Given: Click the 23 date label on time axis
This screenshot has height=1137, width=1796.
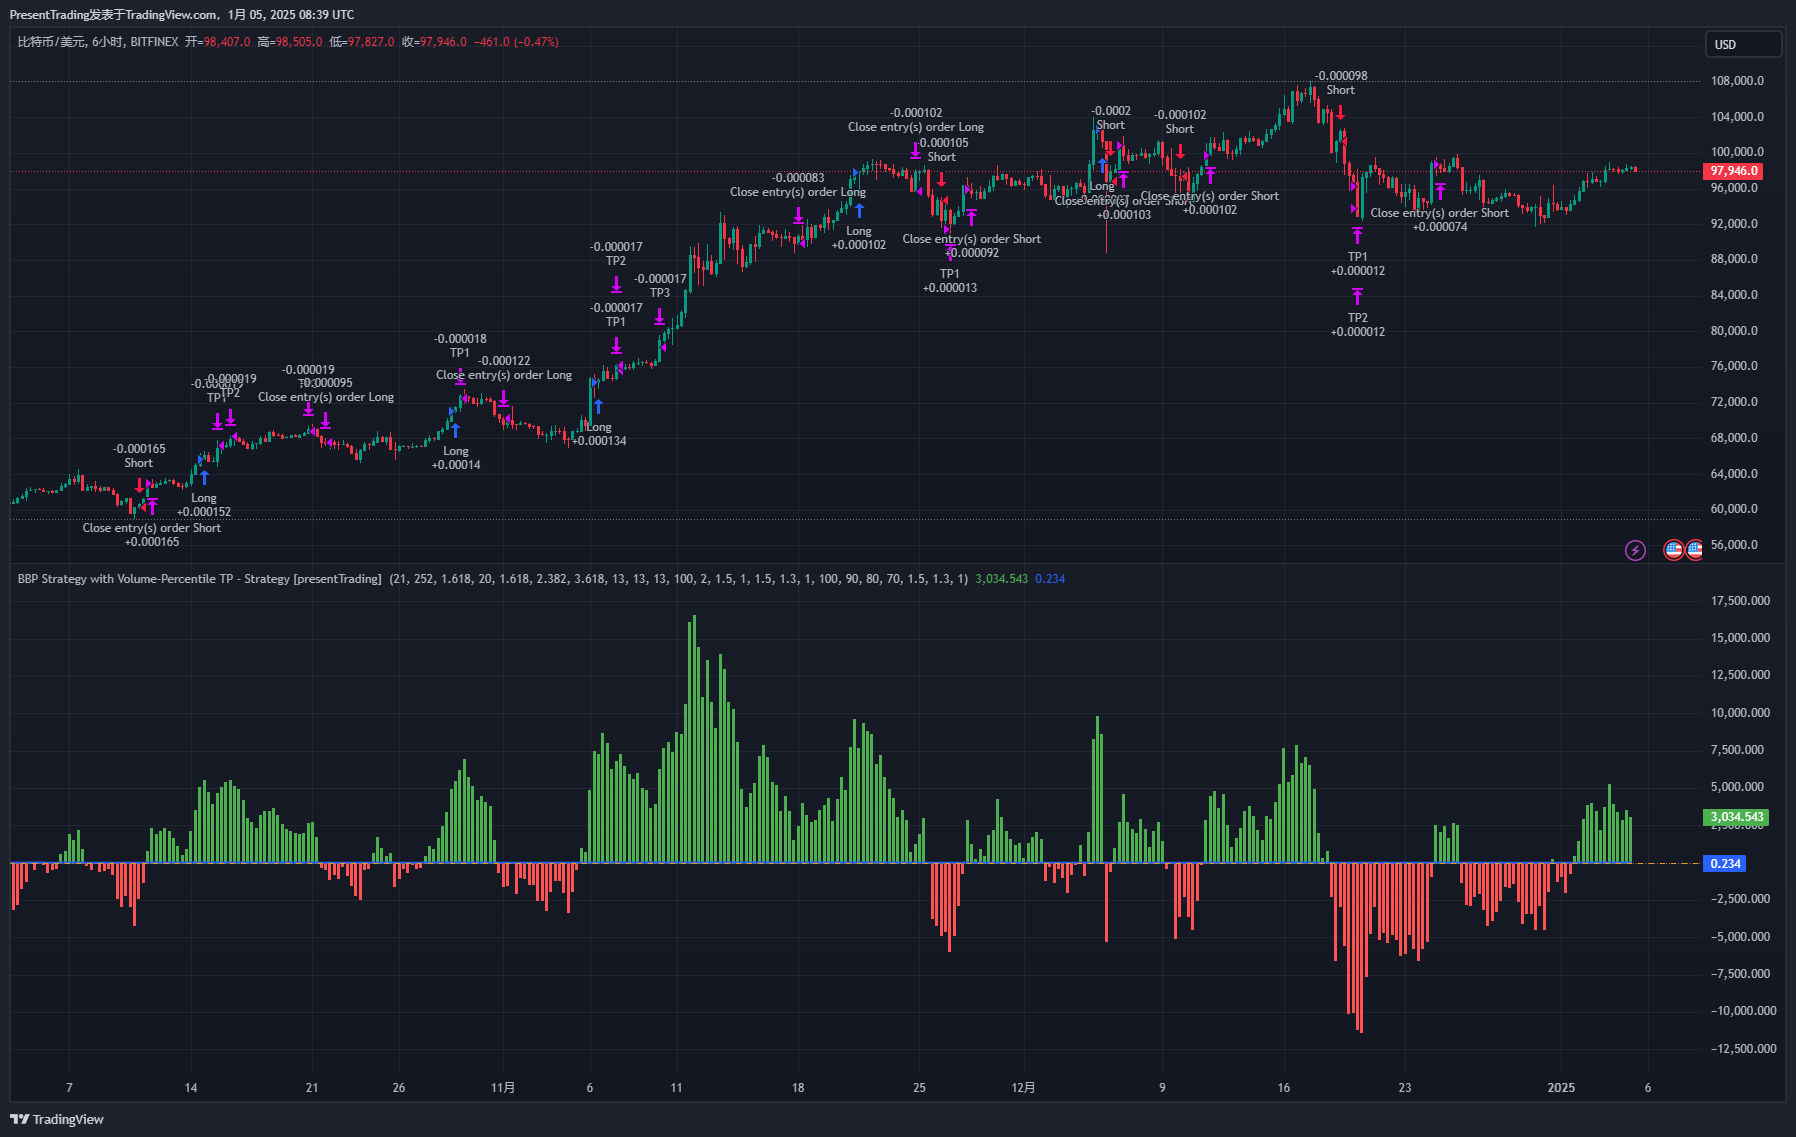Looking at the screenshot, I should click(1405, 1088).
